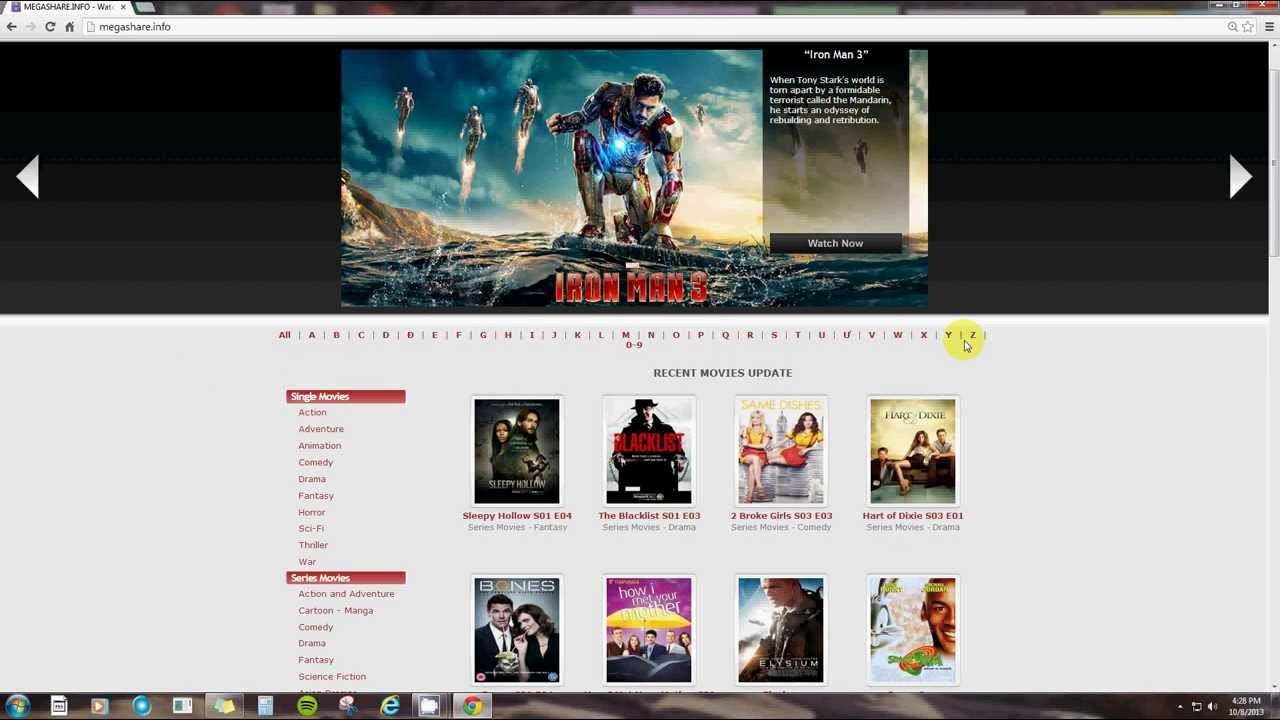
Task: Open Fantasy under Single Movies
Action: (316, 496)
